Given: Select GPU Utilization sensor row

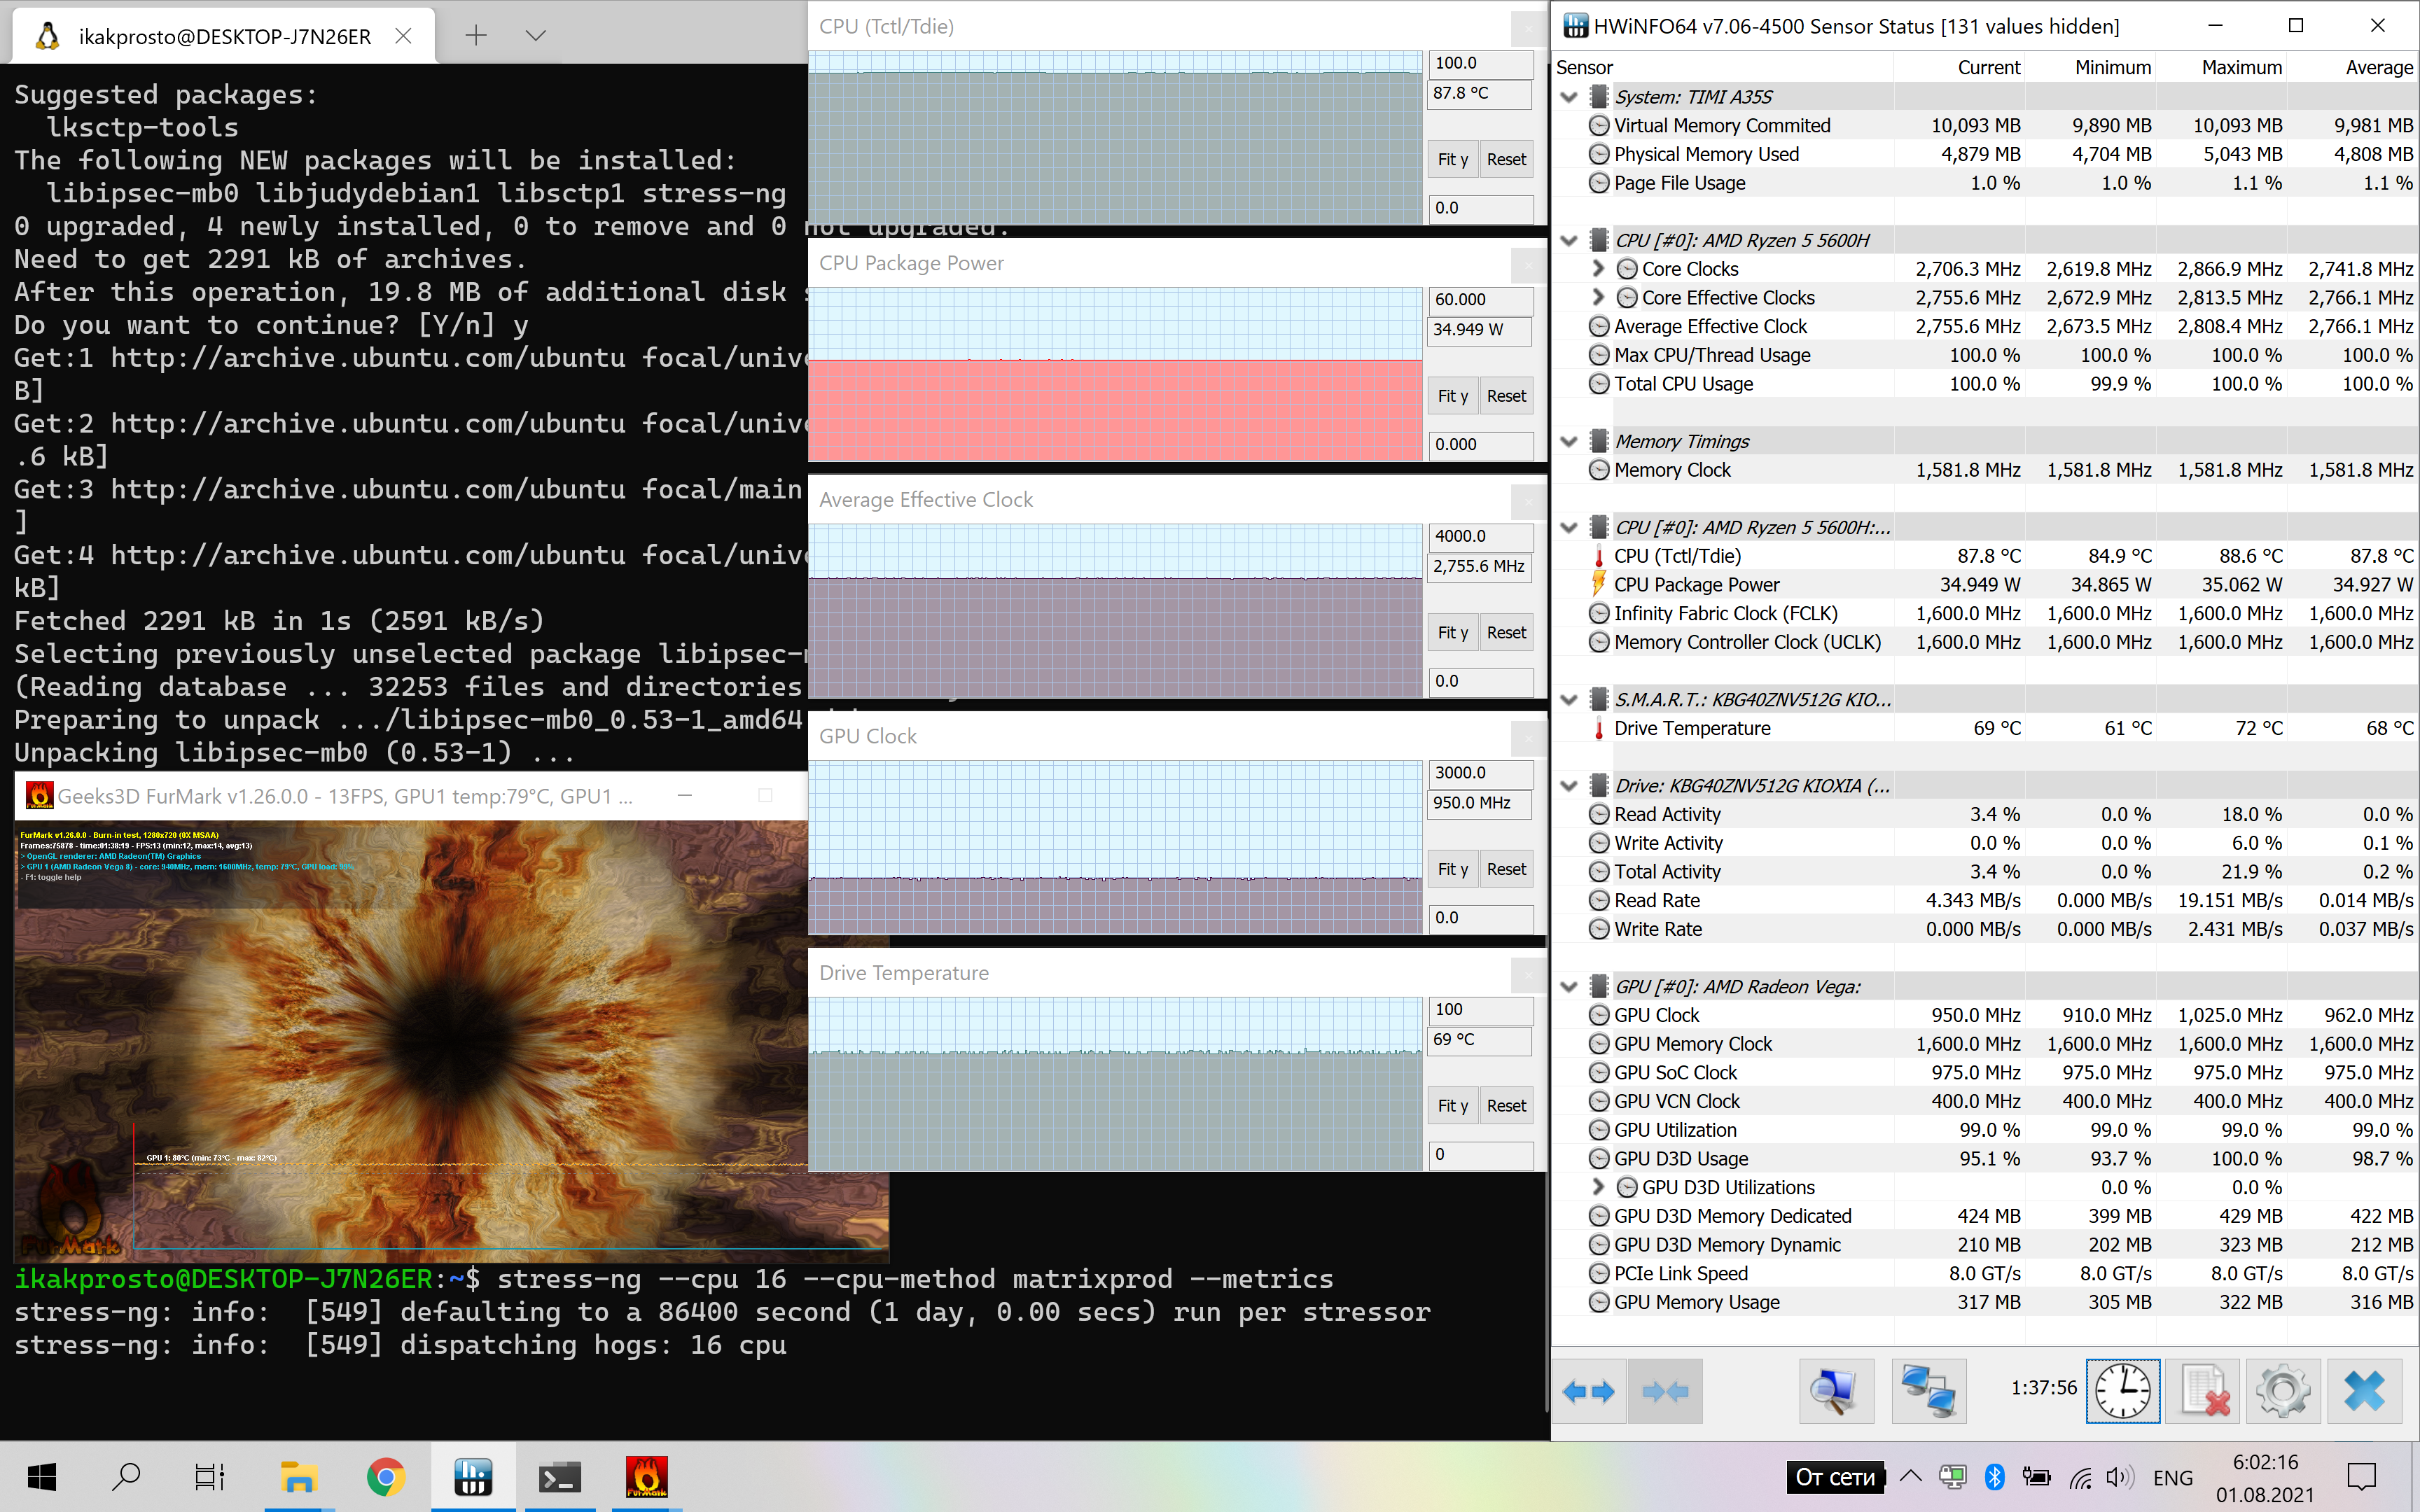Looking at the screenshot, I should tap(1985, 1130).
